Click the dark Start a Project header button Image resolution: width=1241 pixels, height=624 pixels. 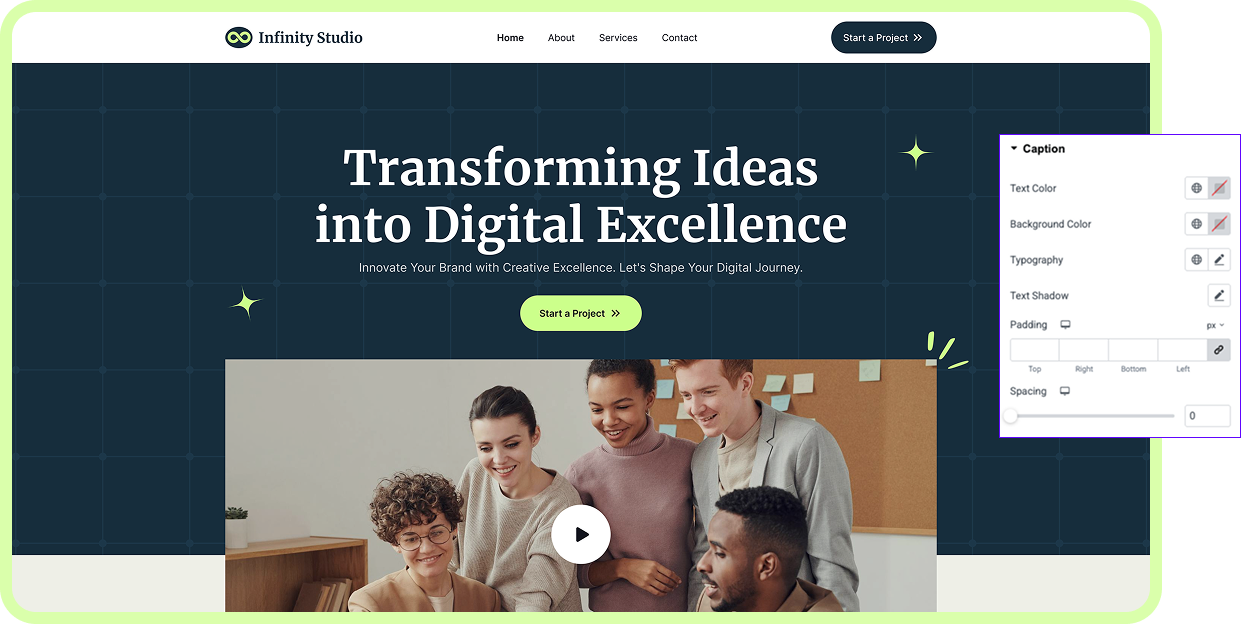coord(883,38)
